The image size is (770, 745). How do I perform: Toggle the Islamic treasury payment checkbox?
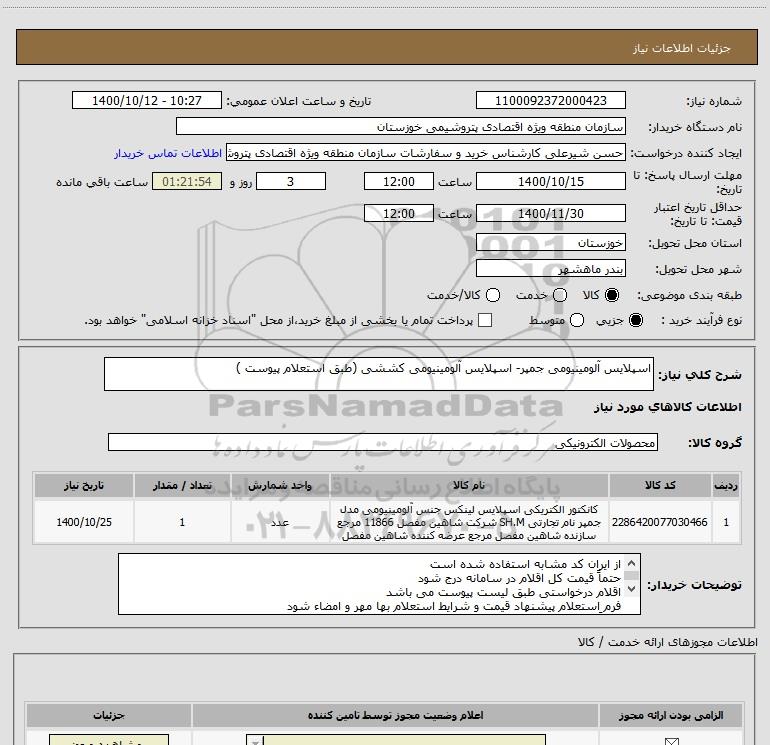(x=485, y=320)
